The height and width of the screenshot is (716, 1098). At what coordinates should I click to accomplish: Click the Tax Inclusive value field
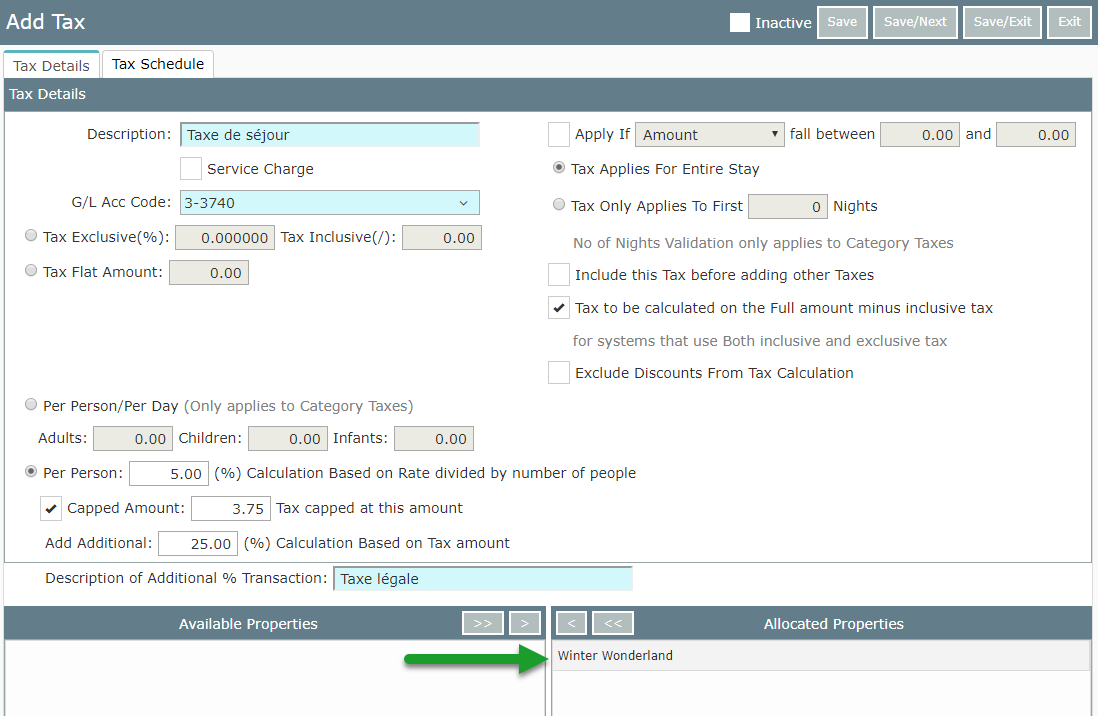pos(442,238)
